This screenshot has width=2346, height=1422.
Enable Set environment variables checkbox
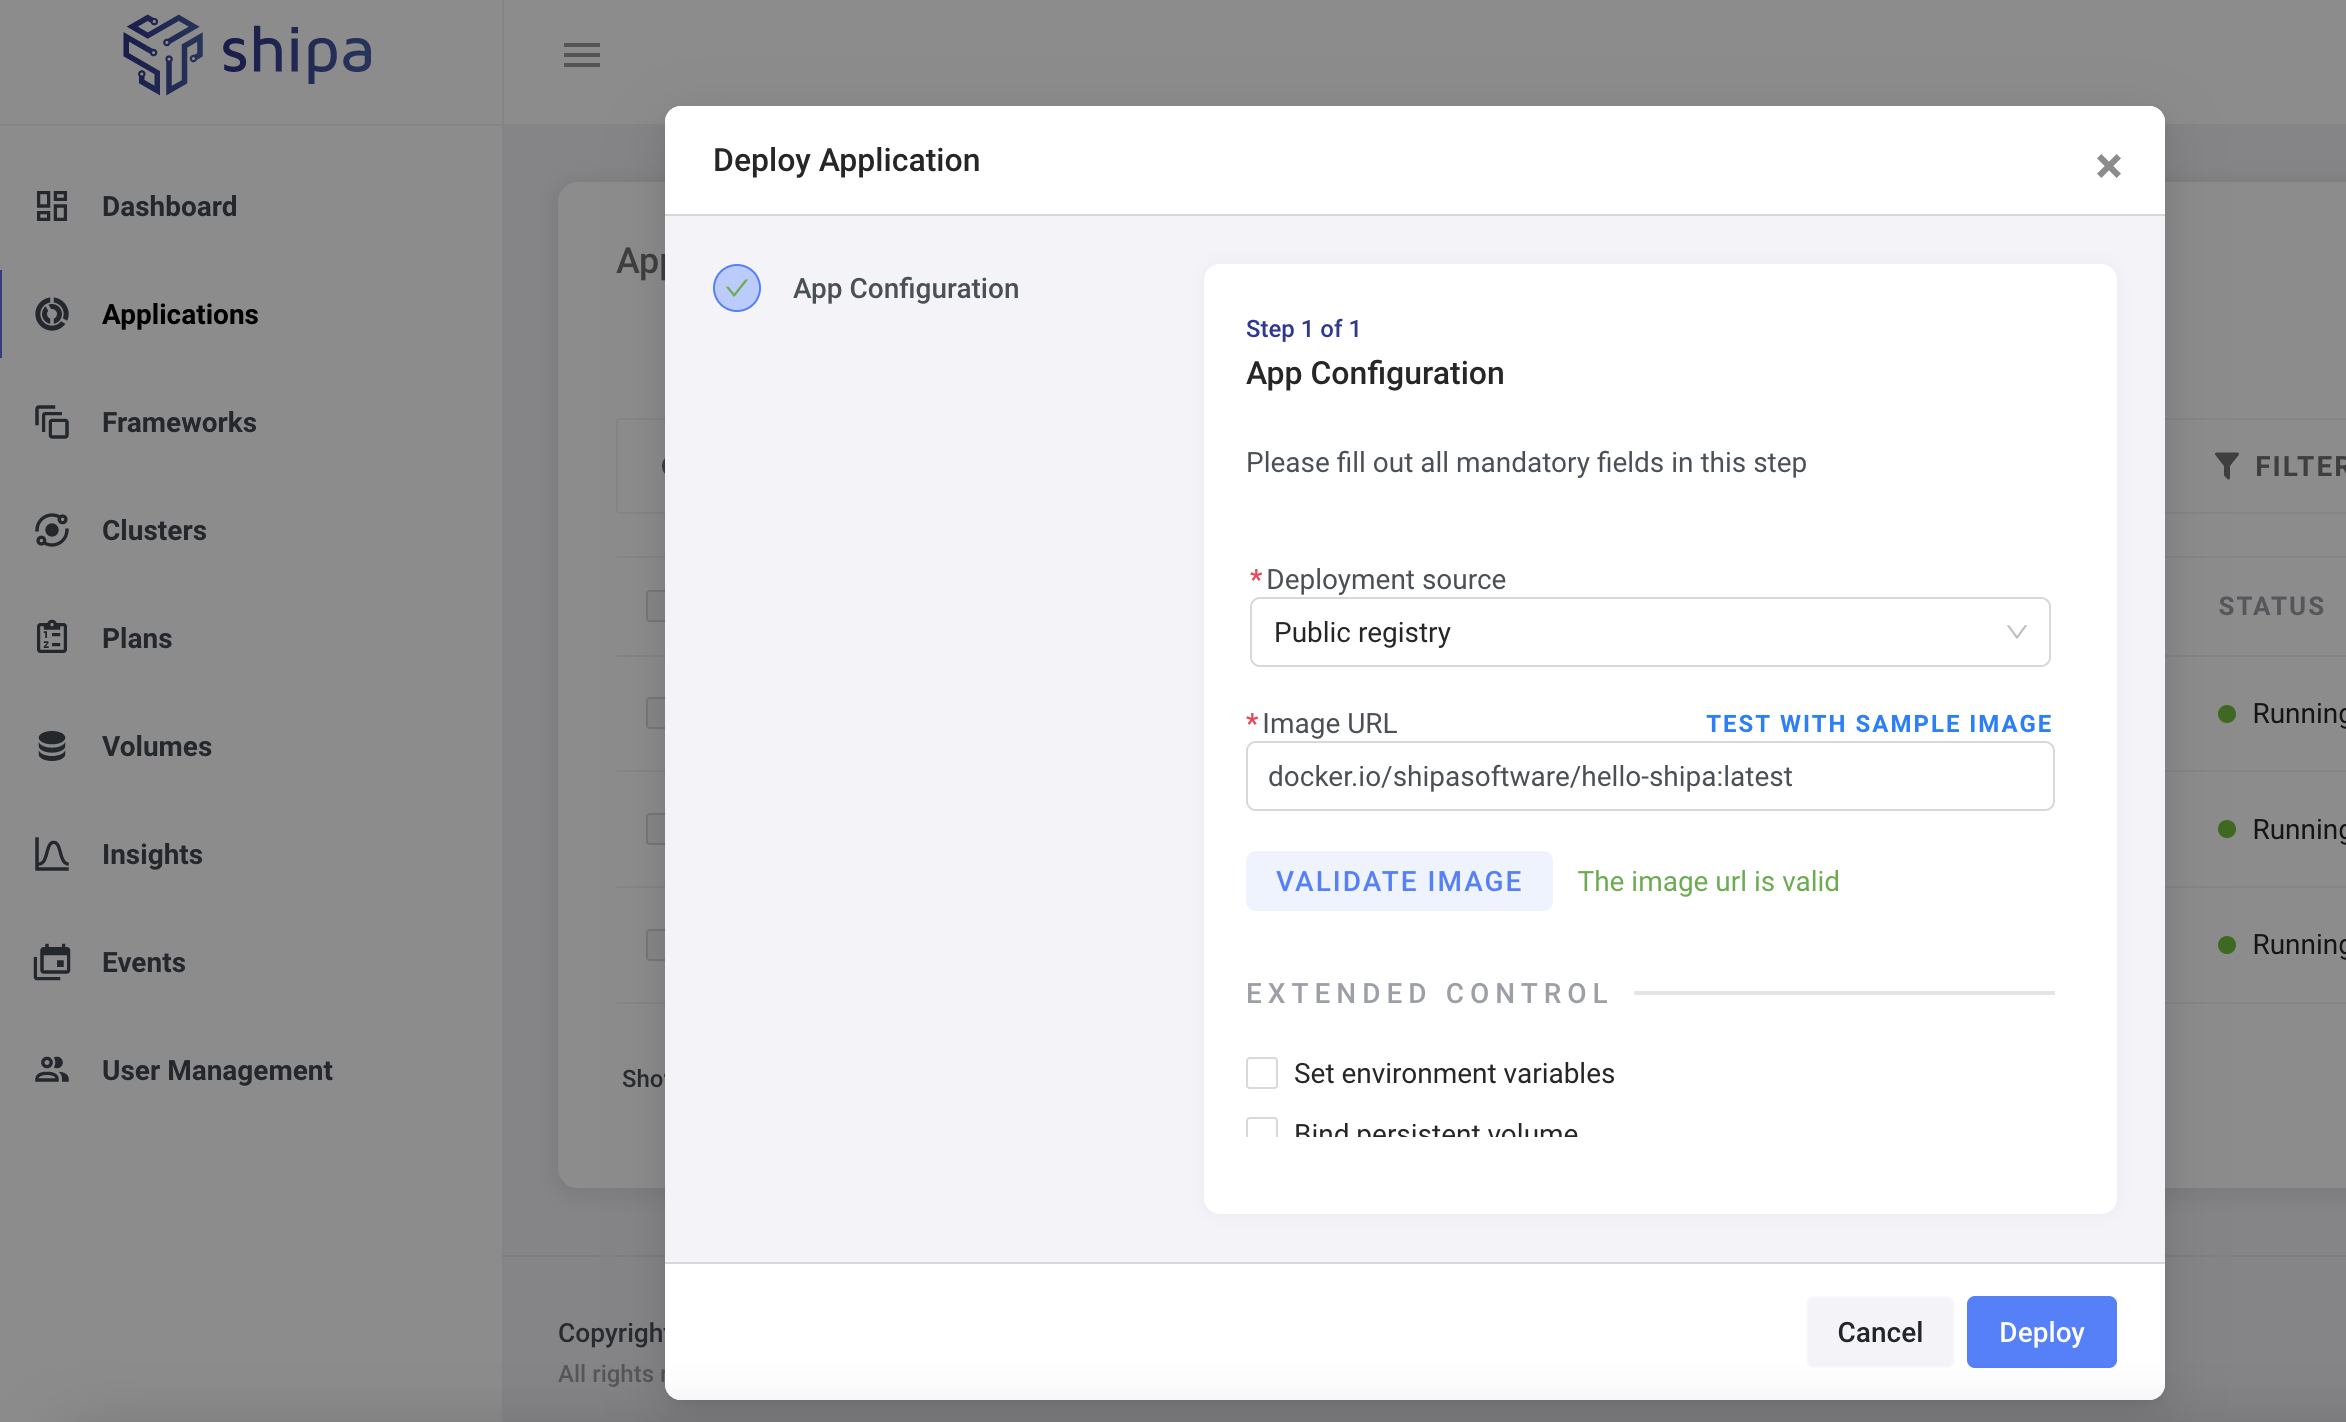coord(1262,1073)
